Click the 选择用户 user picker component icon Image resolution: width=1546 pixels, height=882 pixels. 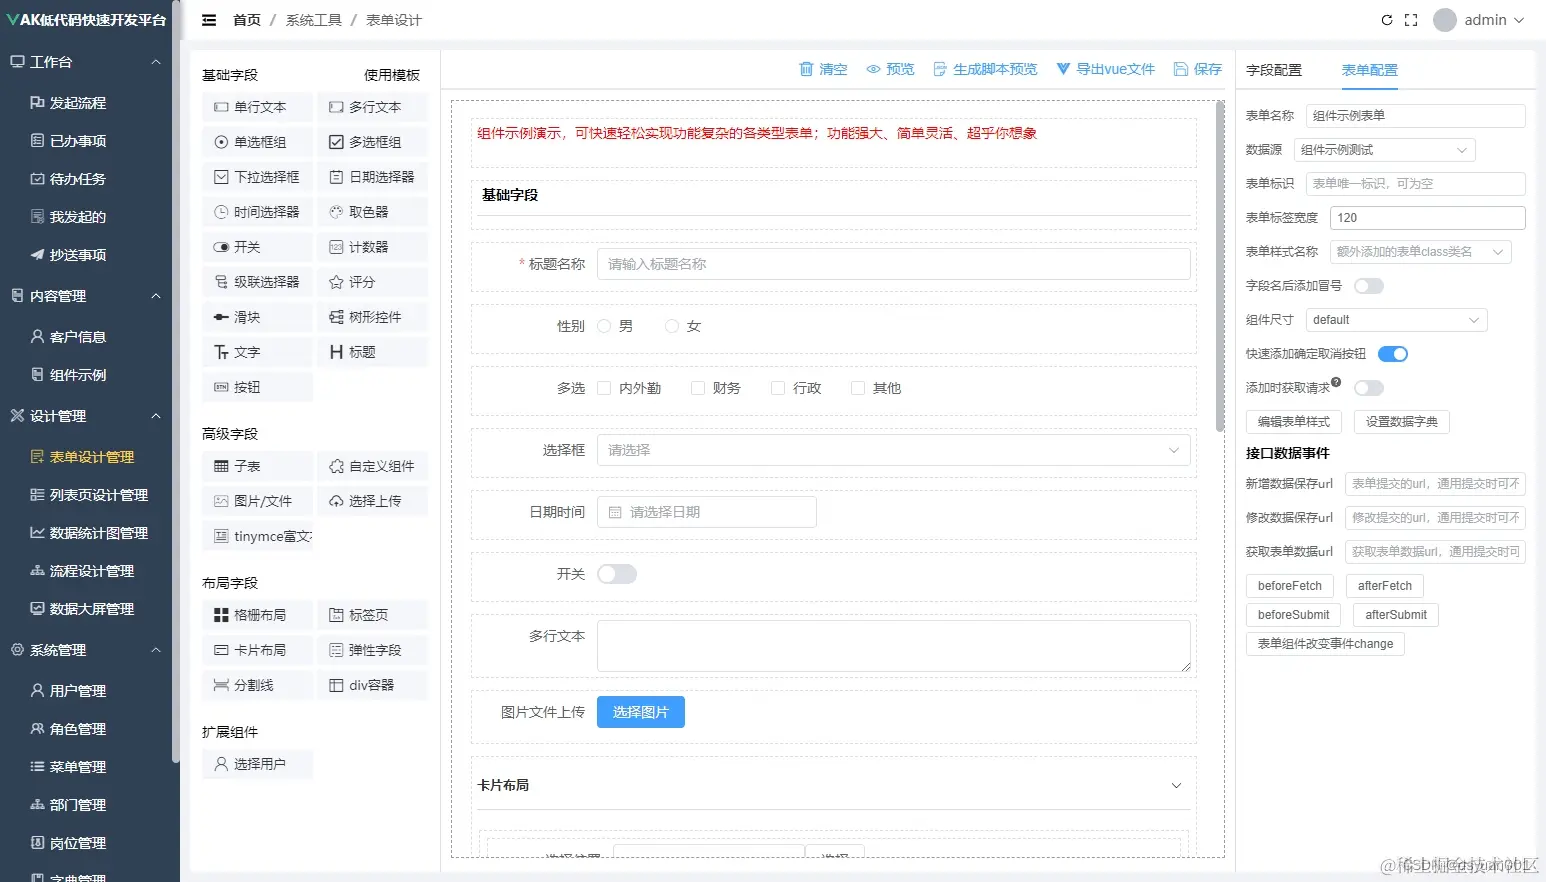257,763
